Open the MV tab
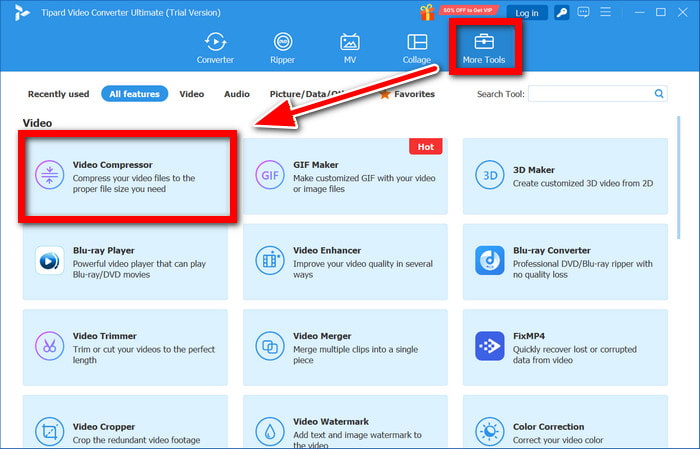Image resolution: width=700 pixels, height=449 pixels. coord(349,49)
